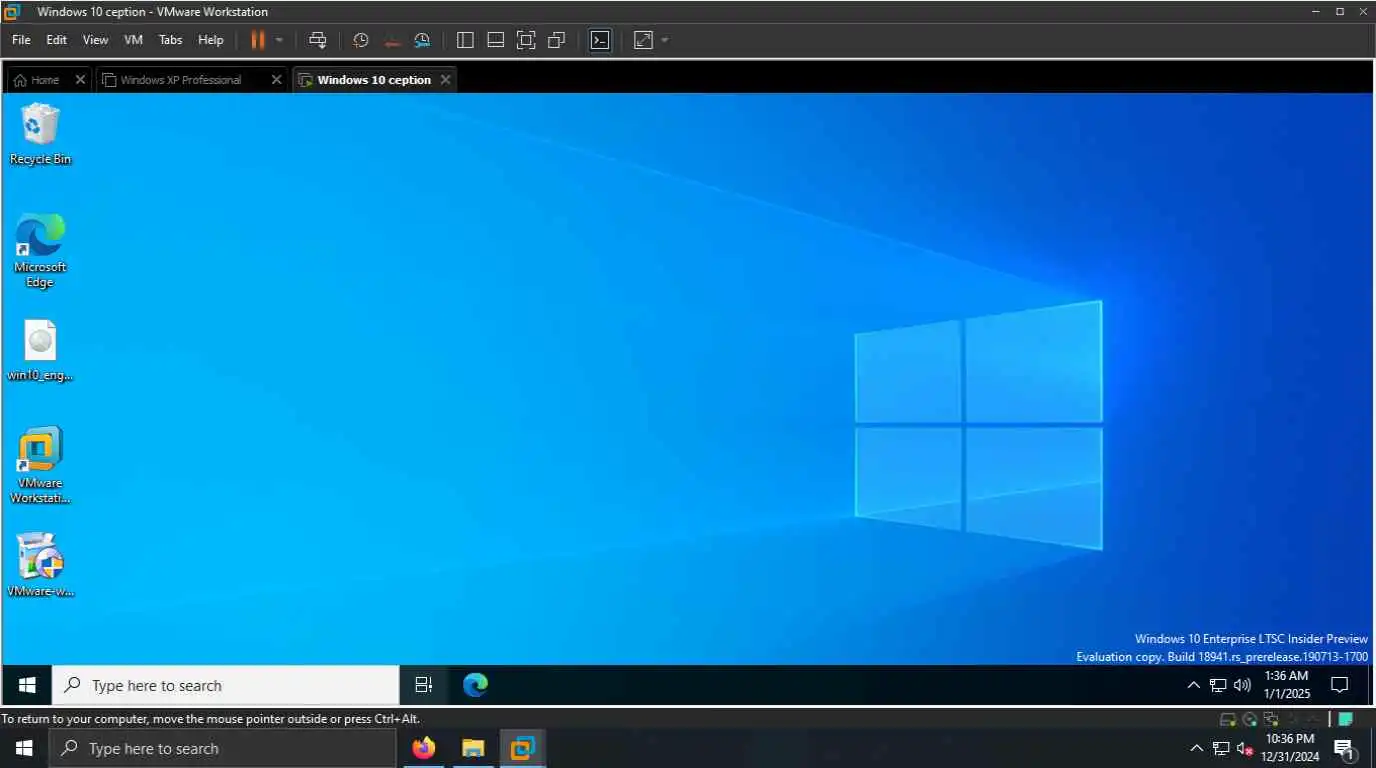Enter full screen mode from the toolbar
The height and width of the screenshot is (768, 1376).
tap(526, 40)
